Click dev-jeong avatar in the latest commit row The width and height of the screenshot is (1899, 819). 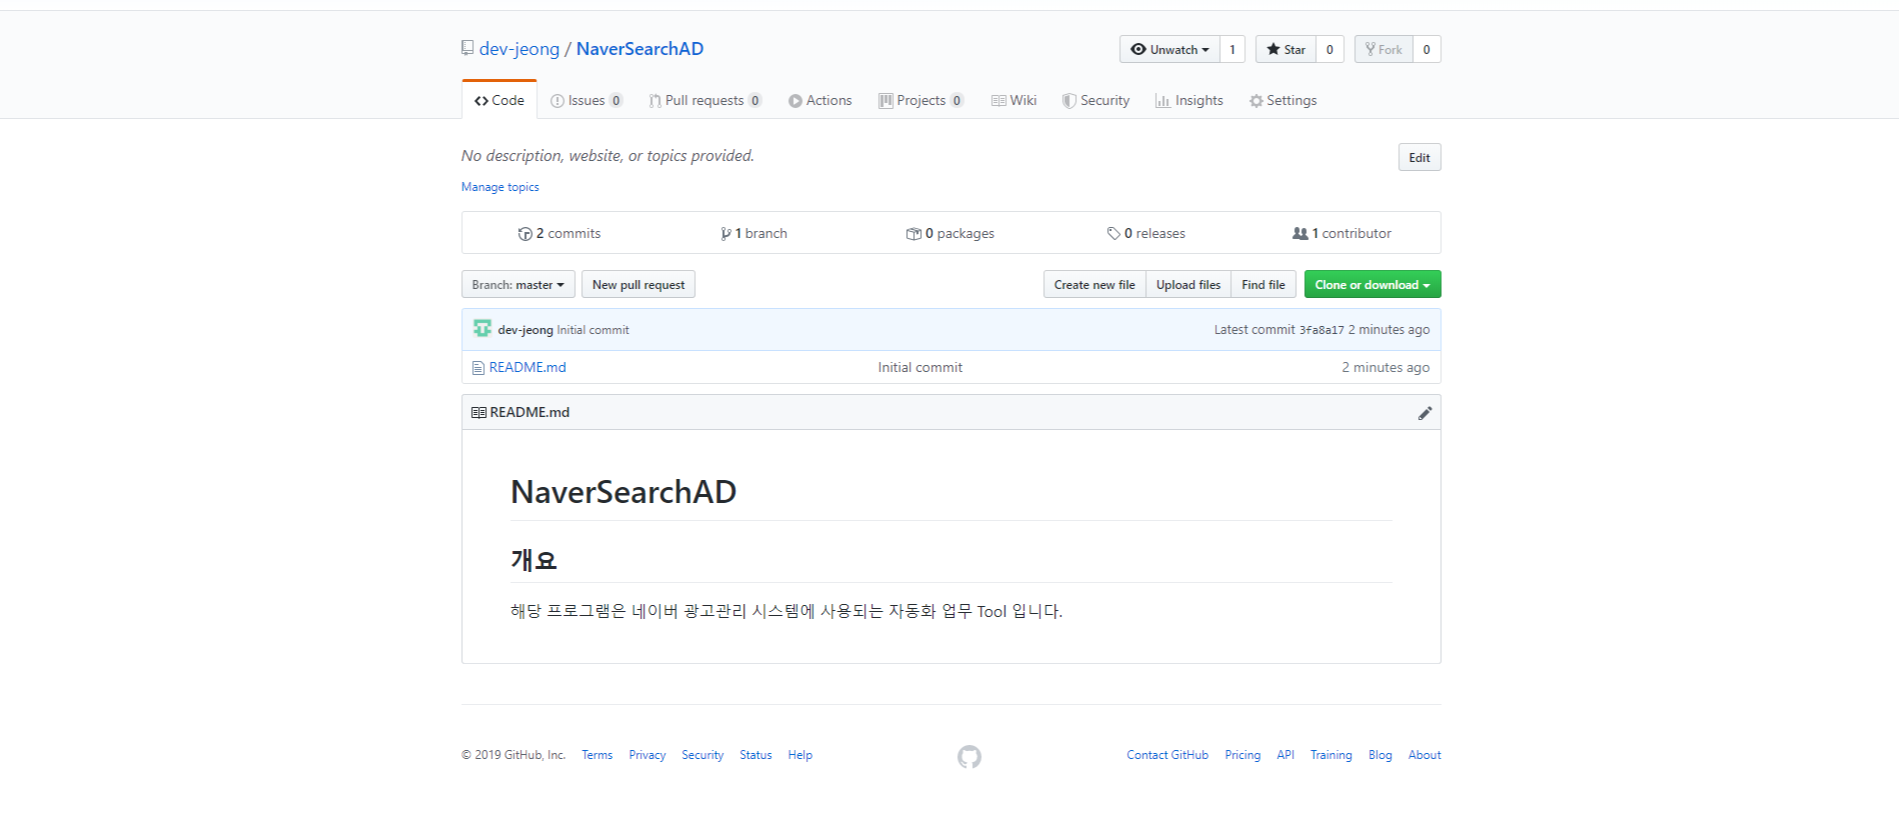pyautogui.click(x=482, y=329)
